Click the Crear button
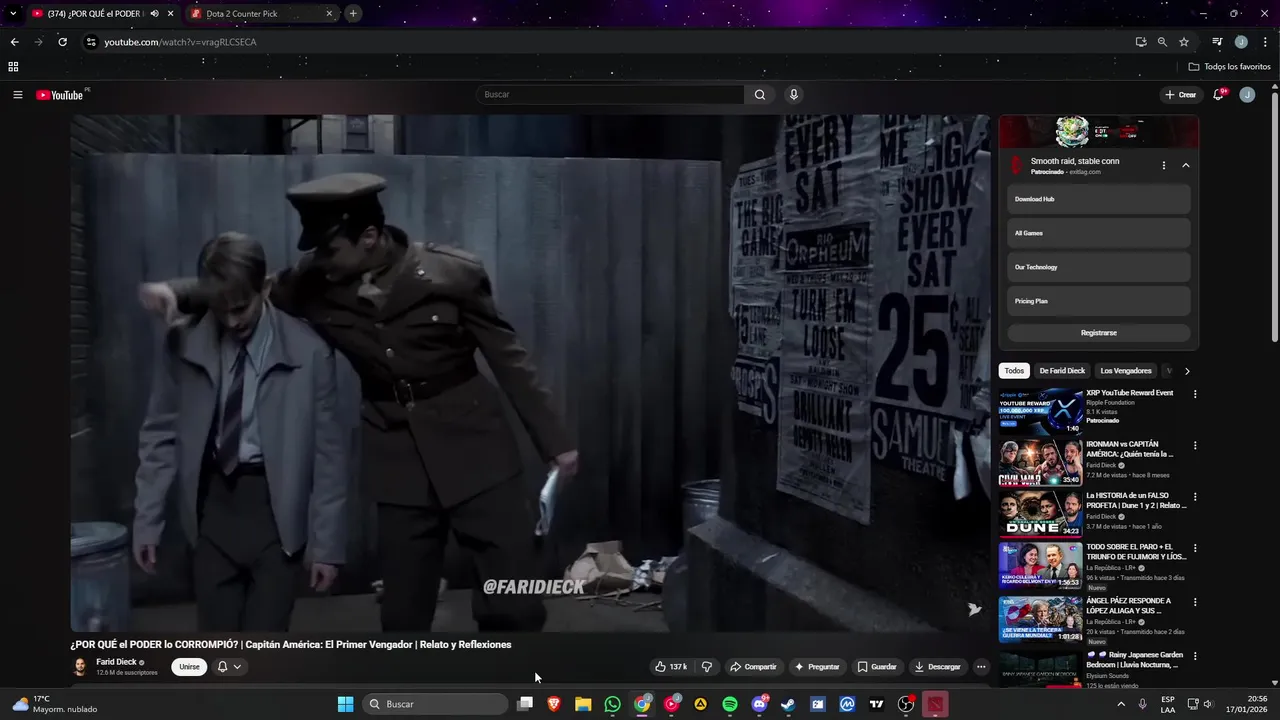 click(1181, 95)
